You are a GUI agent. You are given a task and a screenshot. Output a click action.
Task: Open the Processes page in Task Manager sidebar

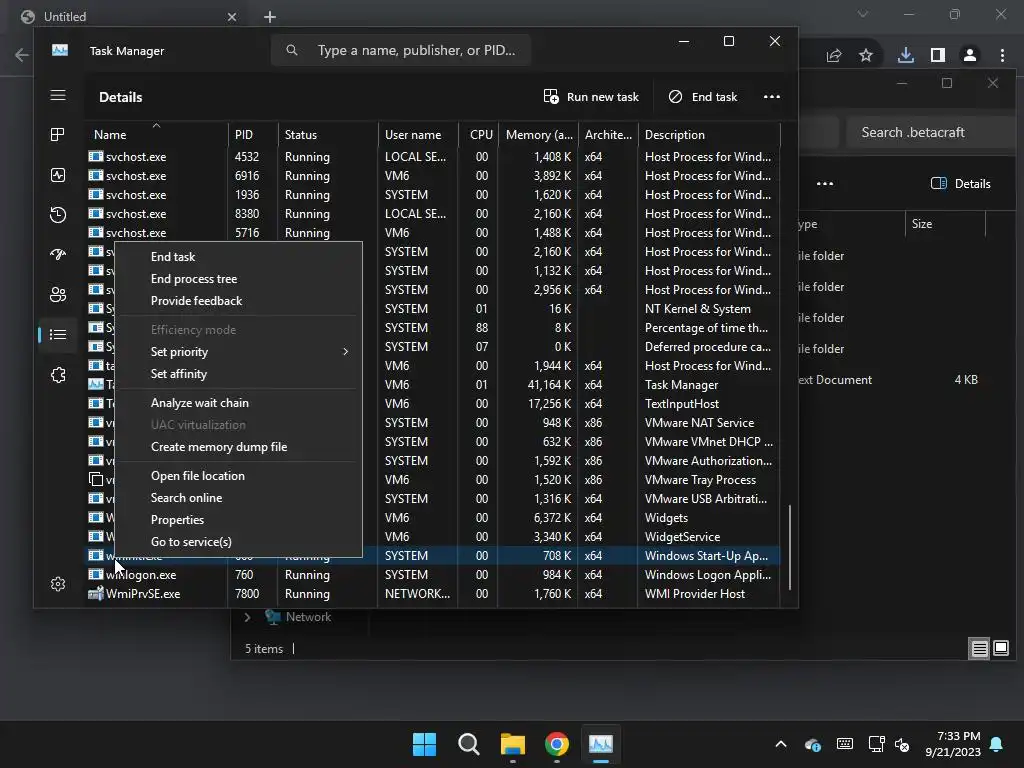(x=58, y=135)
